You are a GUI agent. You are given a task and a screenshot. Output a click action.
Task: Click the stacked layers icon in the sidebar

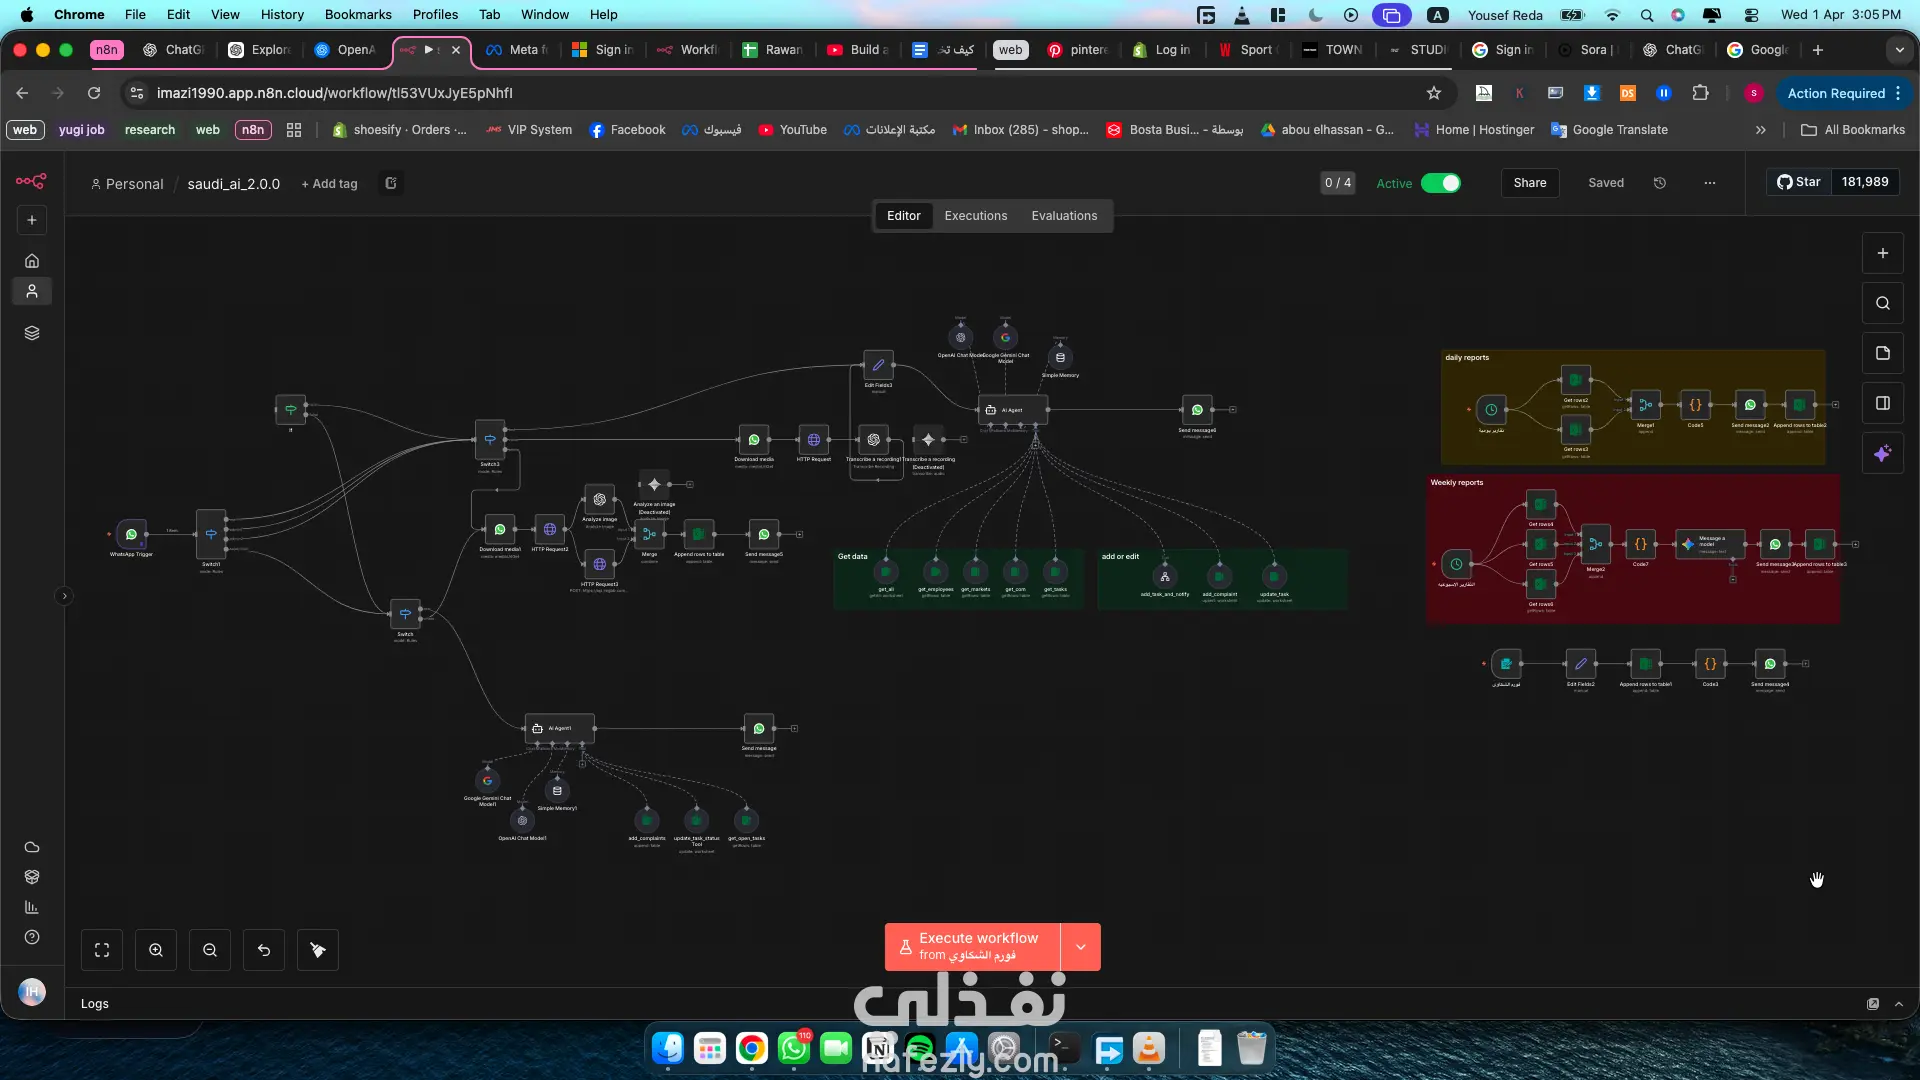(x=32, y=333)
